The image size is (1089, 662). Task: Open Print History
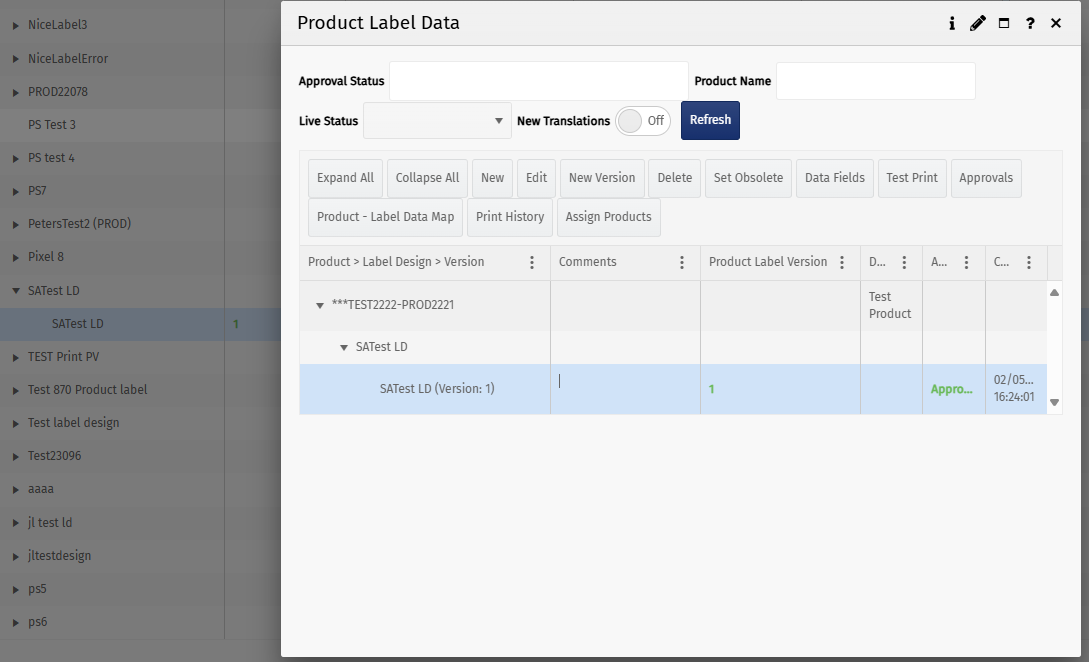pyautogui.click(x=510, y=217)
